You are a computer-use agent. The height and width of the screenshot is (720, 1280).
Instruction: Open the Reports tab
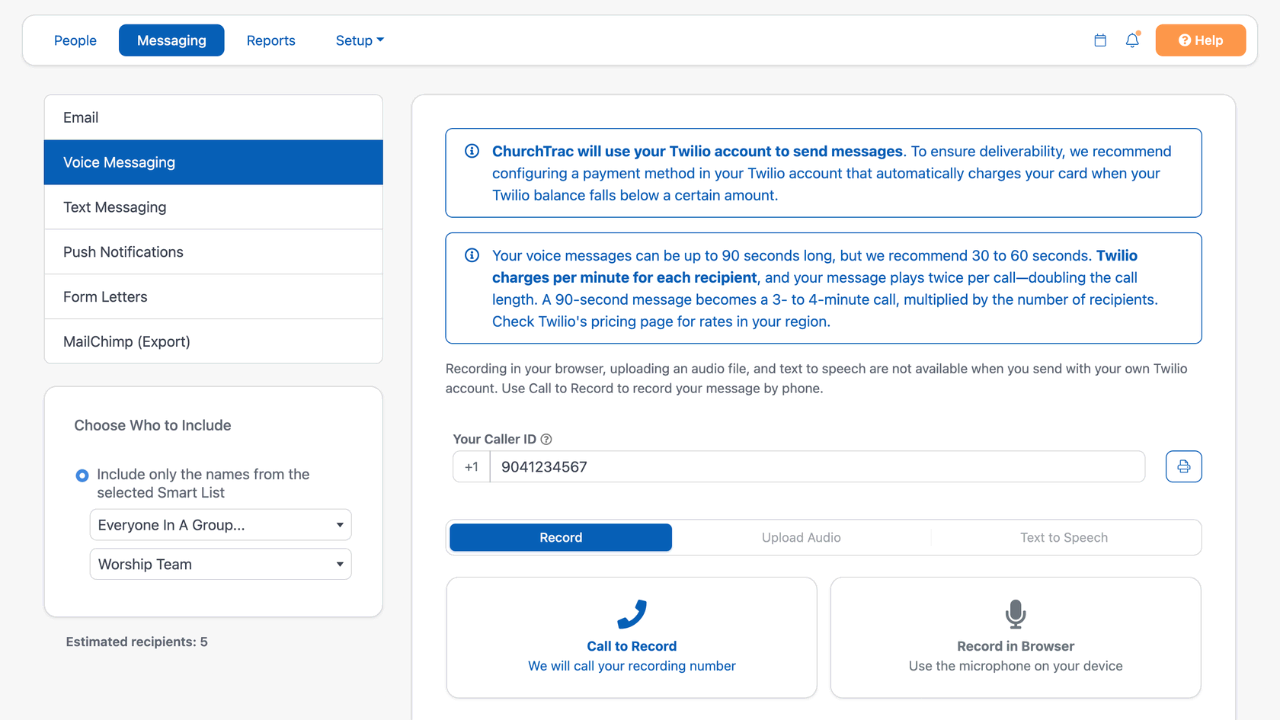pos(271,41)
